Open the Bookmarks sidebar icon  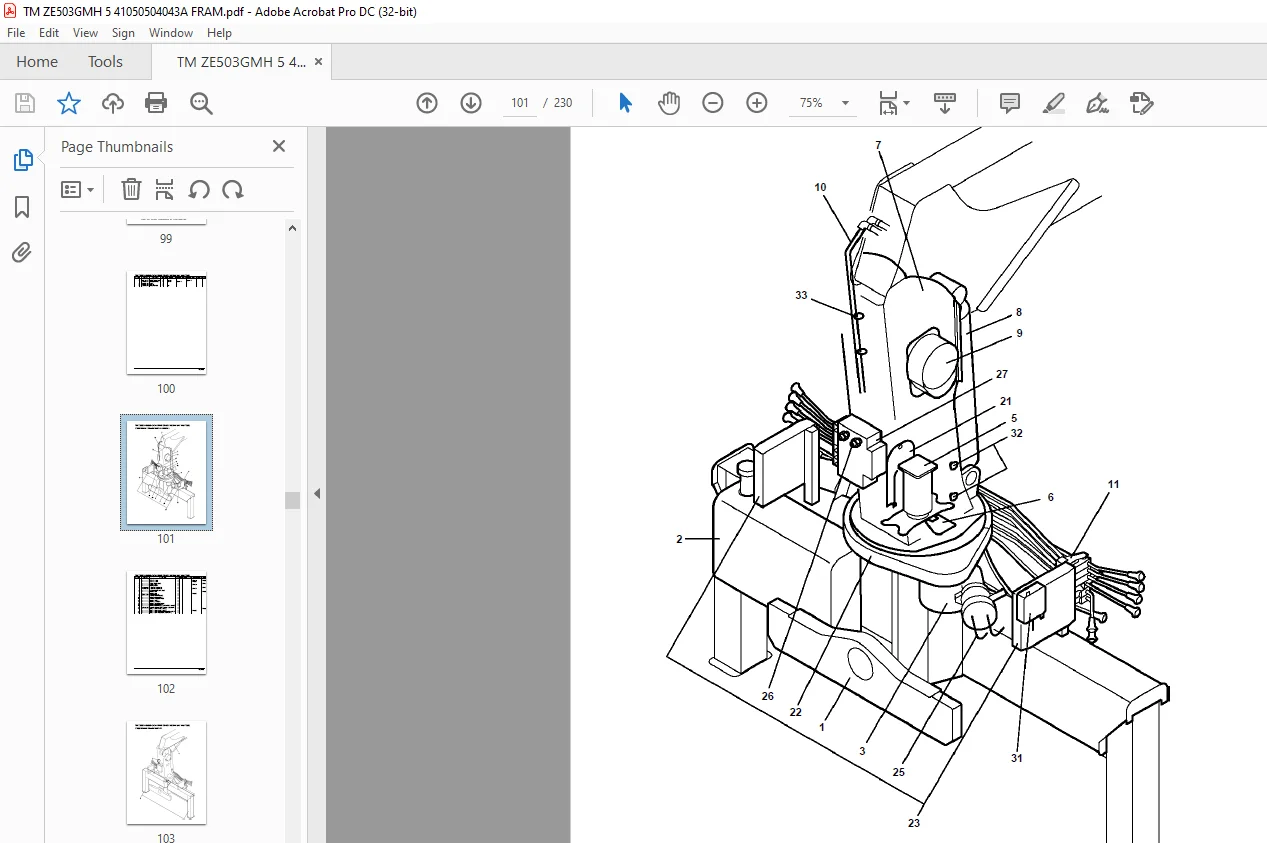pos(22,207)
